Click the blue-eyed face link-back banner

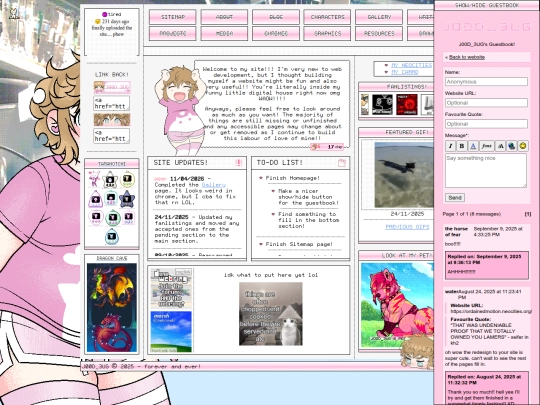112,120
